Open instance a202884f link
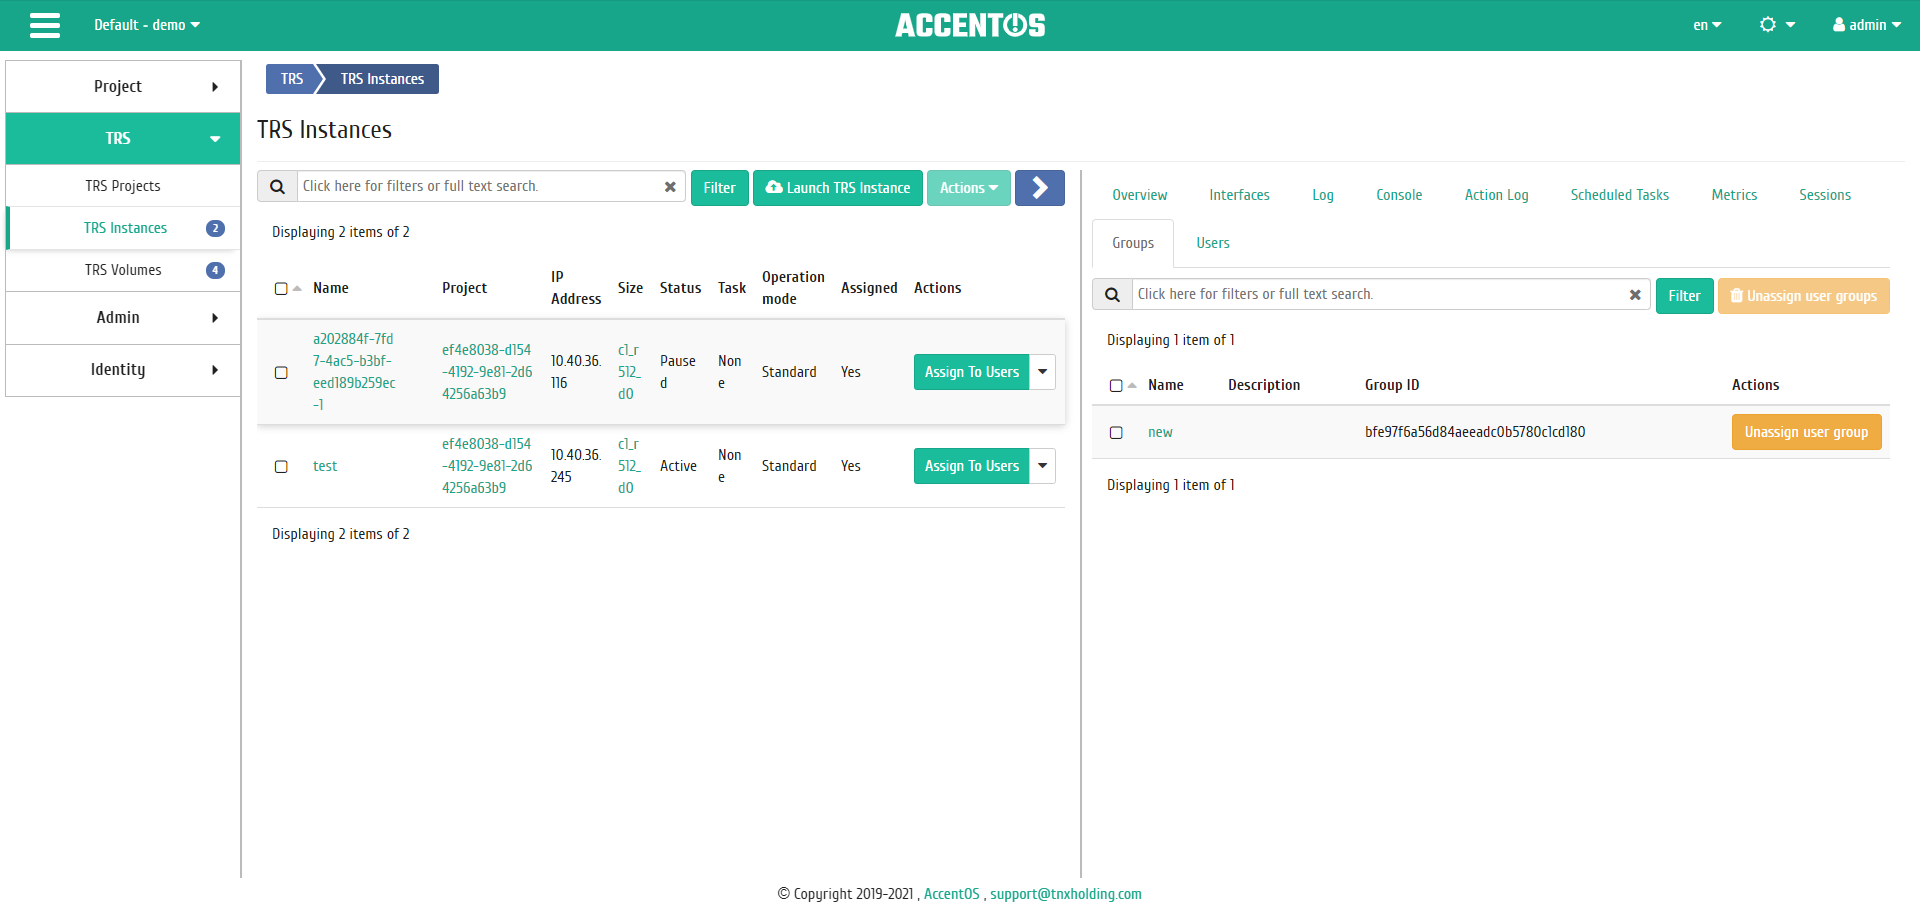 click(x=354, y=372)
